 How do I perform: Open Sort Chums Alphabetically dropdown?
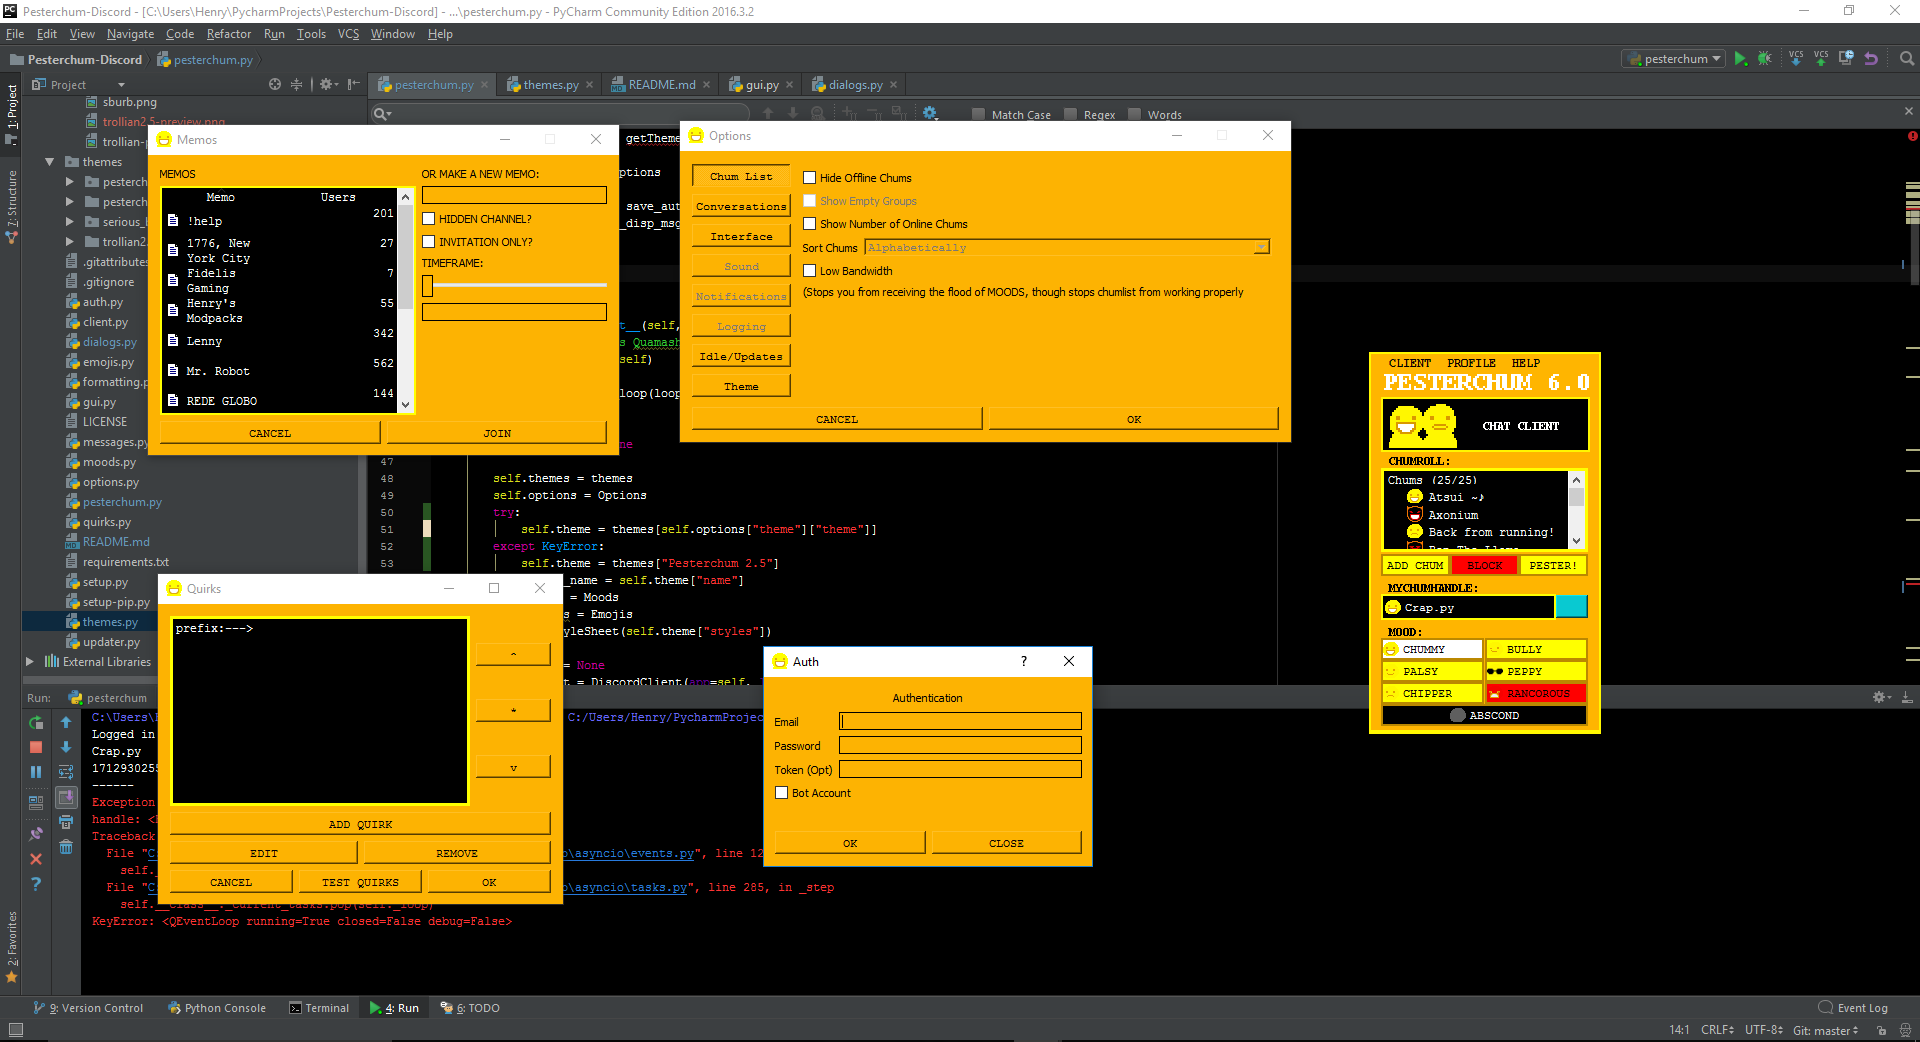click(1067, 247)
